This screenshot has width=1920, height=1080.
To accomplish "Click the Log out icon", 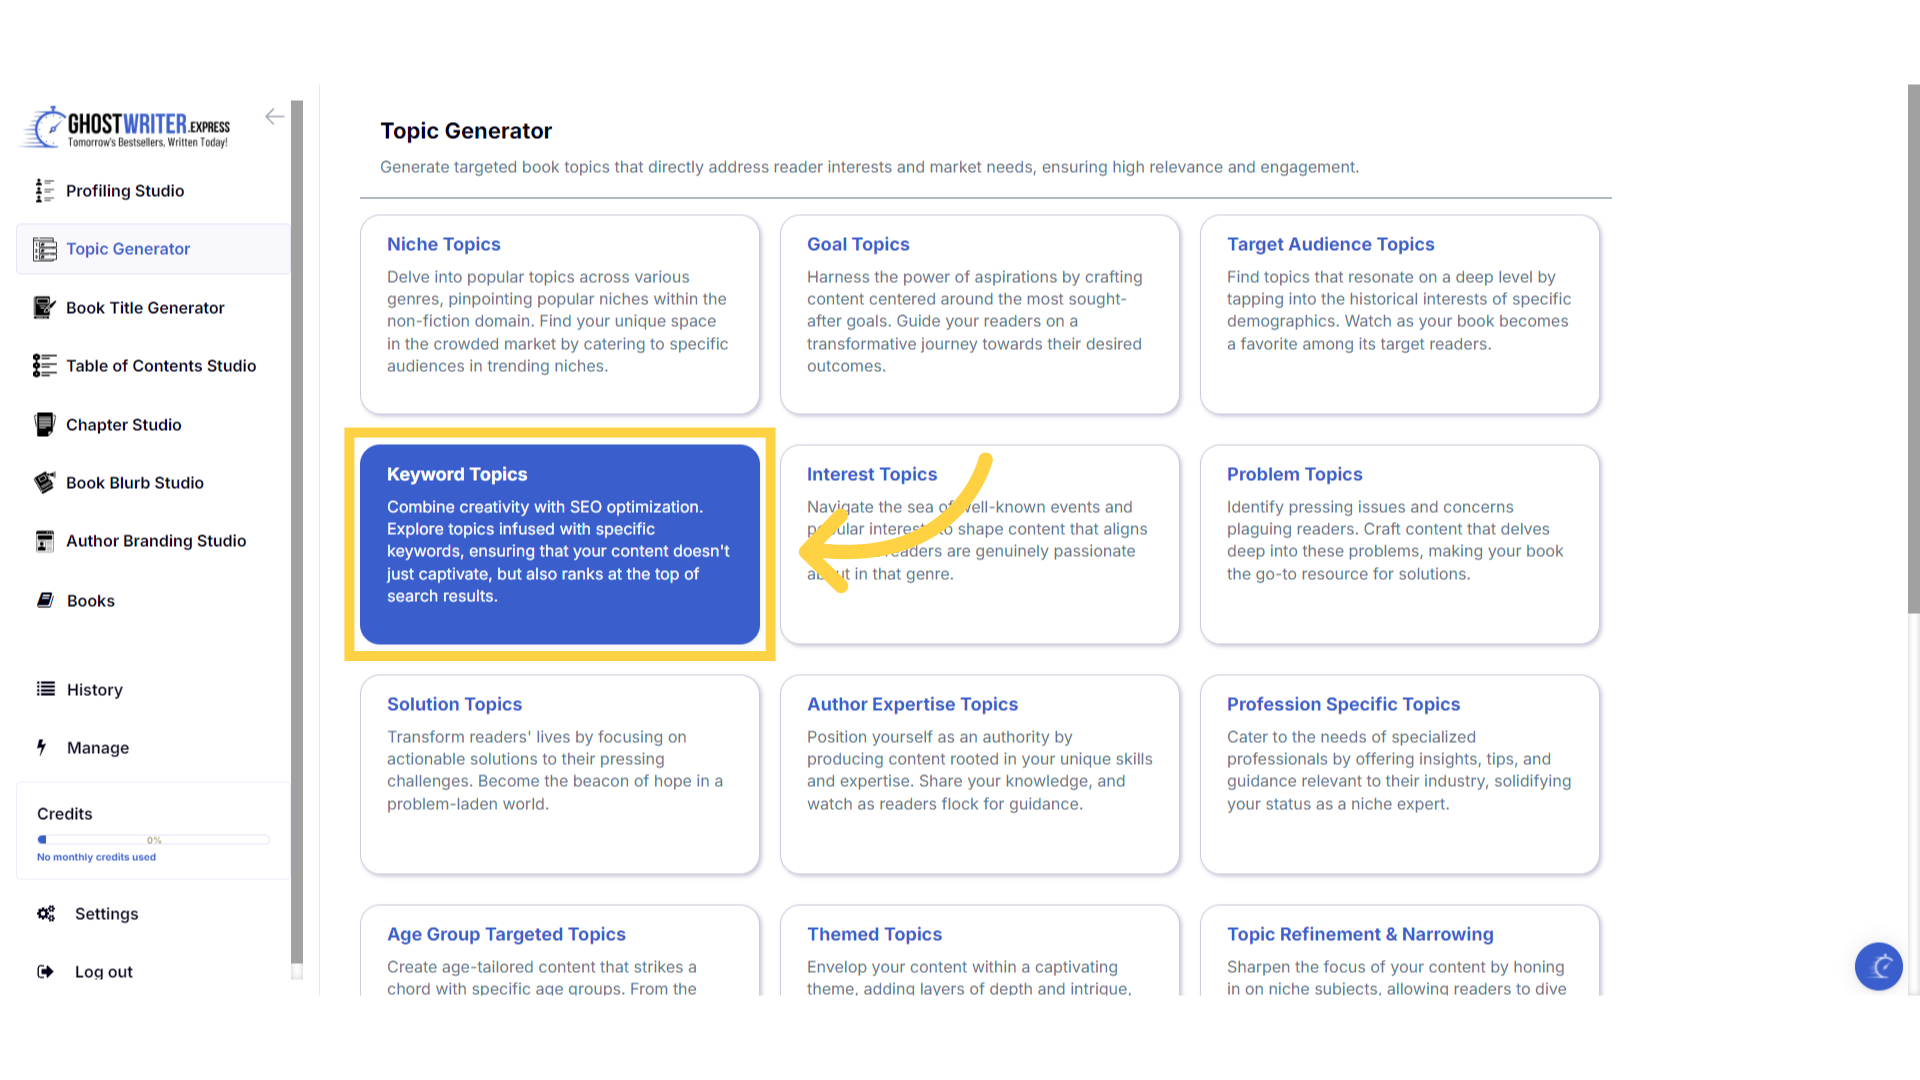I will (x=46, y=971).
